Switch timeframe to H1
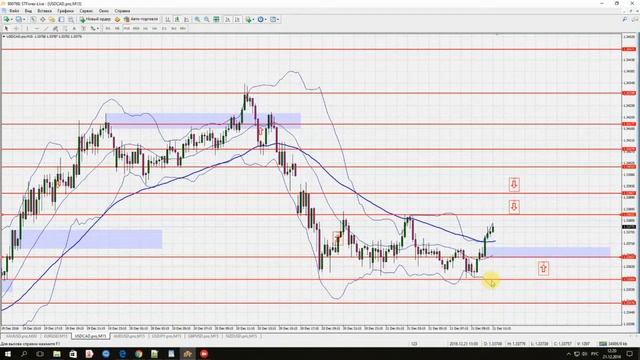640x360 pixels. pyautogui.click(x=145, y=28)
